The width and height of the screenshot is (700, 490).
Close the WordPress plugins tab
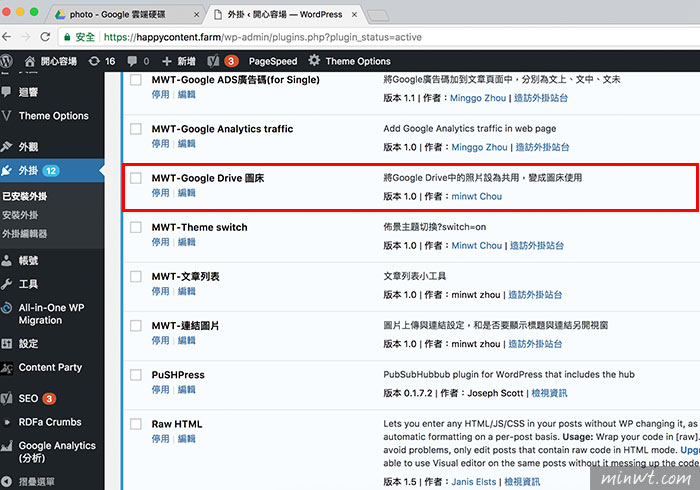tap(354, 15)
